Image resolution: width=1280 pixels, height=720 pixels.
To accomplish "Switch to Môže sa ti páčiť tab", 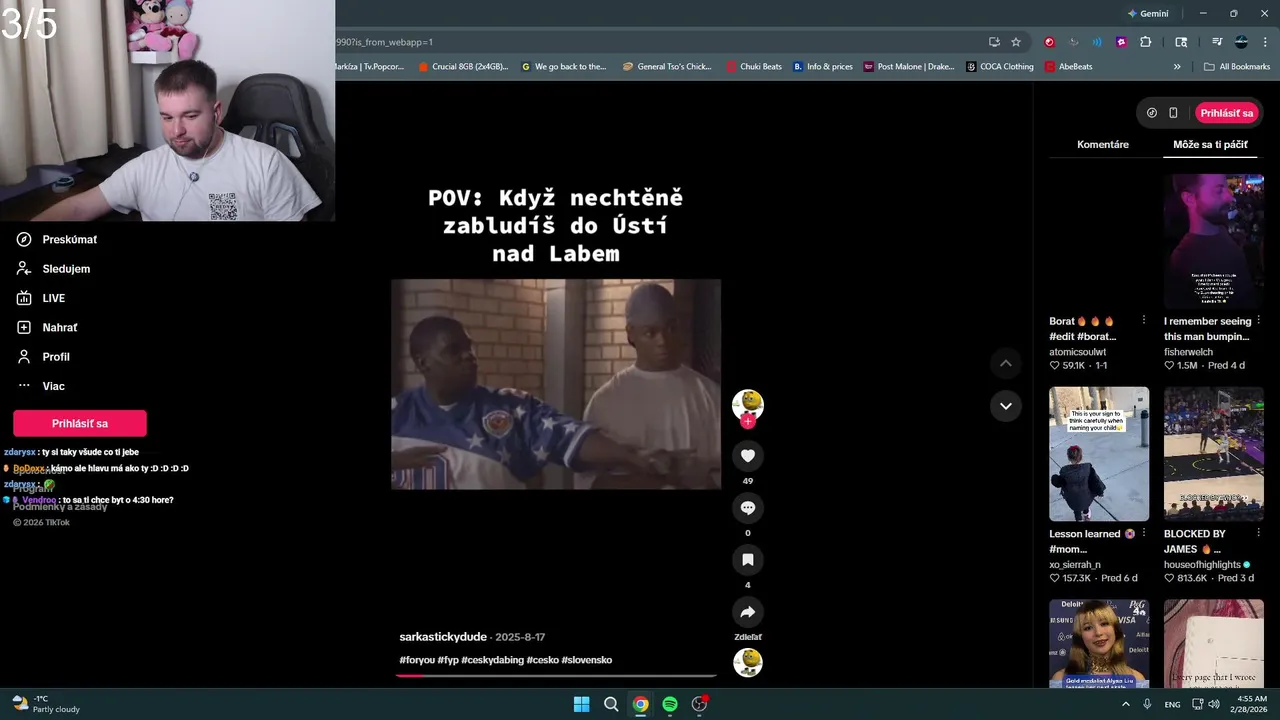I will pos(1210,144).
